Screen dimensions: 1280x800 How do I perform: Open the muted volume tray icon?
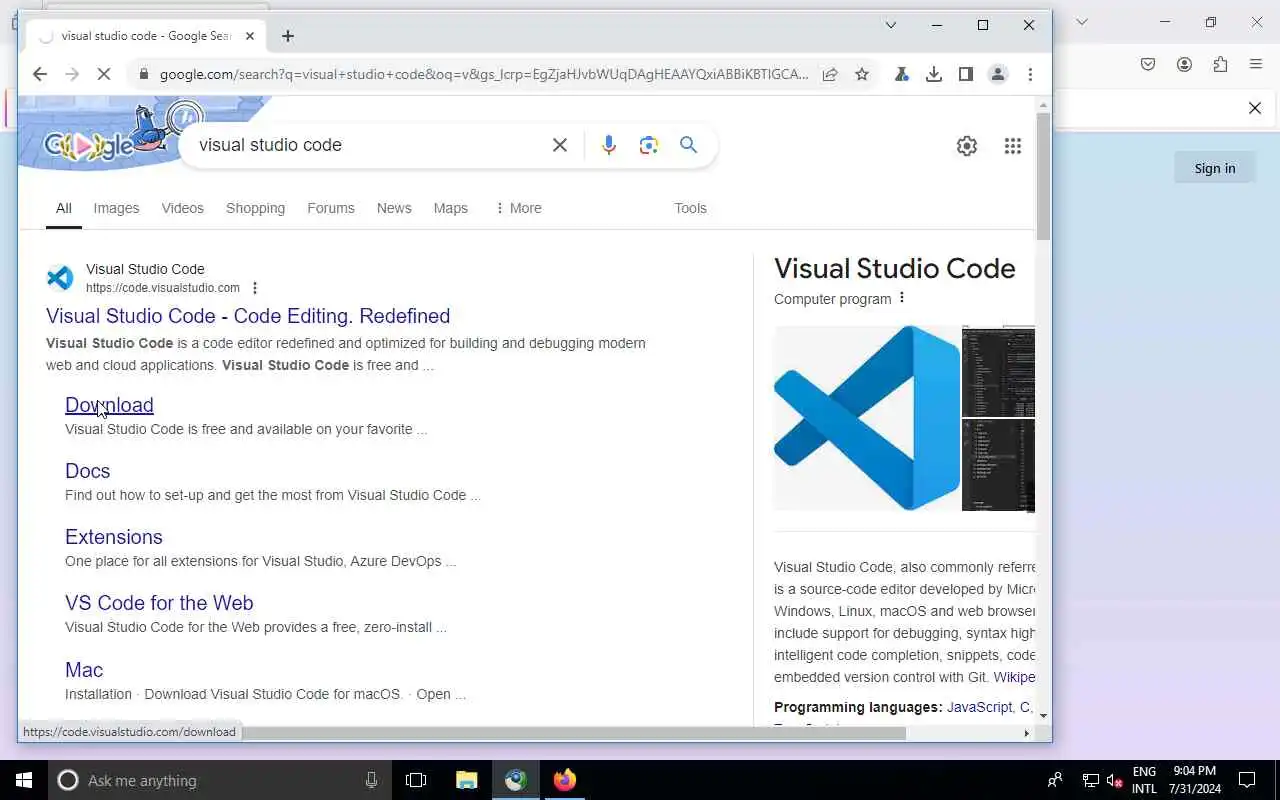tap(1115, 781)
